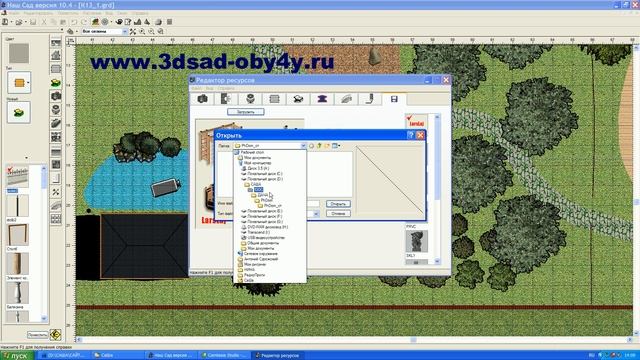Click the Открыть button in the open dialog
This screenshot has height=360, width=640.
coord(338,204)
